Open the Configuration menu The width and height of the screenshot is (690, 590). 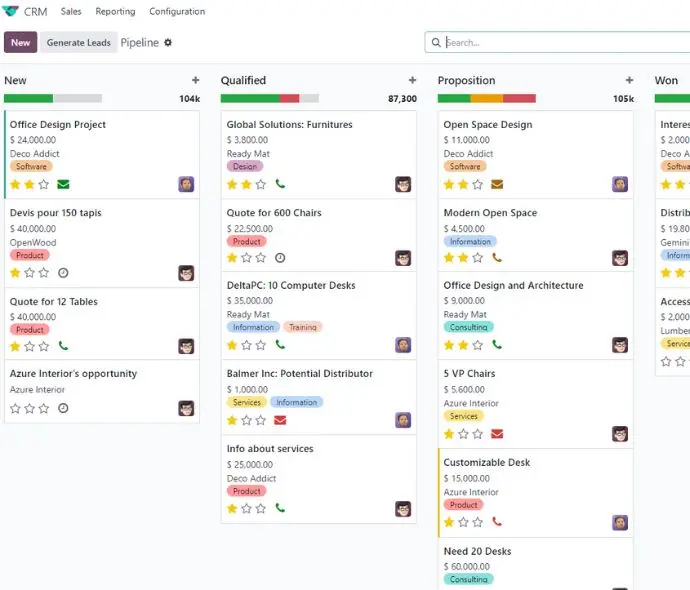click(177, 11)
